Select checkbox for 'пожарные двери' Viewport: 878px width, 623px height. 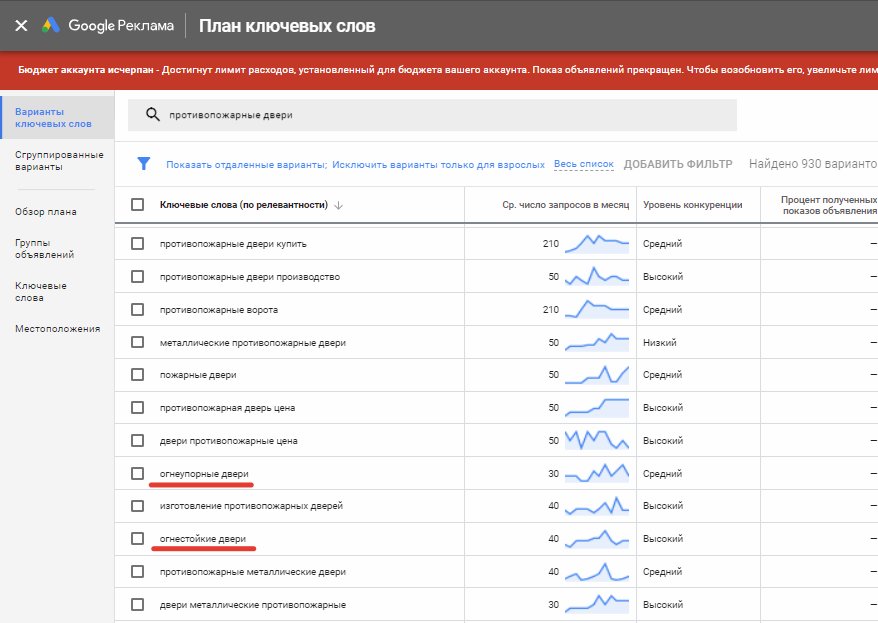137,374
